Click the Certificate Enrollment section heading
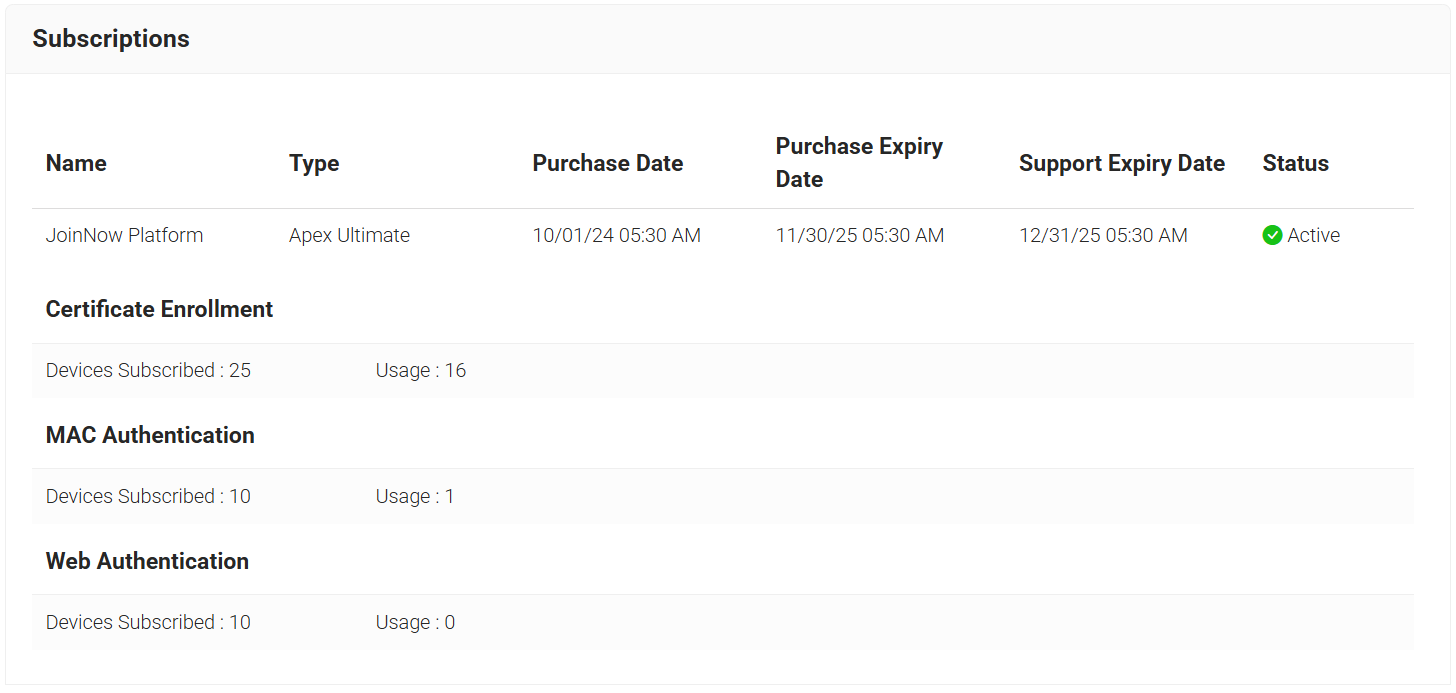The height and width of the screenshot is (693, 1456). [159, 310]
